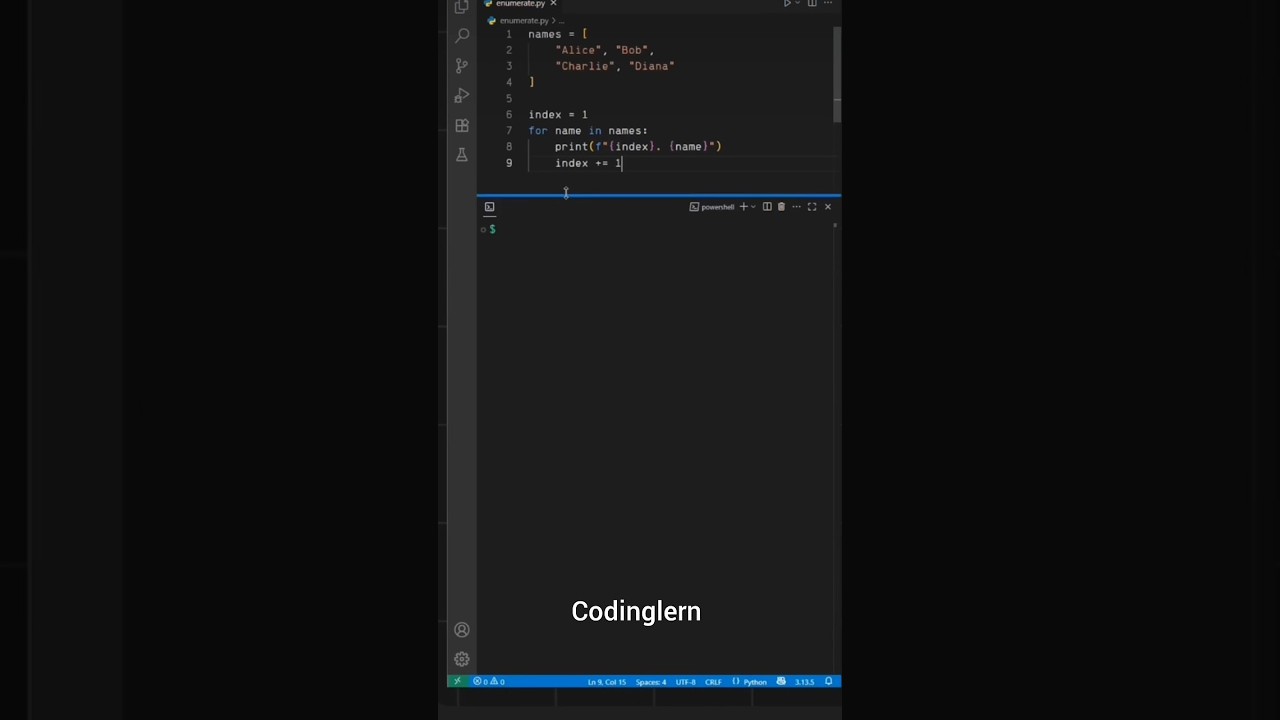Click on the "Charlie" string
This screenshot has height=720, width=1280.
(585, 66)
